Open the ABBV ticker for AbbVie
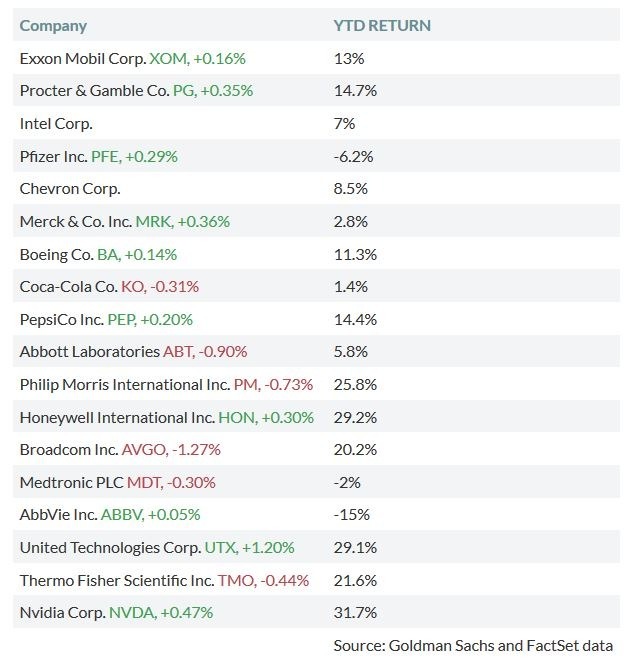The width and height of the screenshot is (639, 661). point(121,514)
